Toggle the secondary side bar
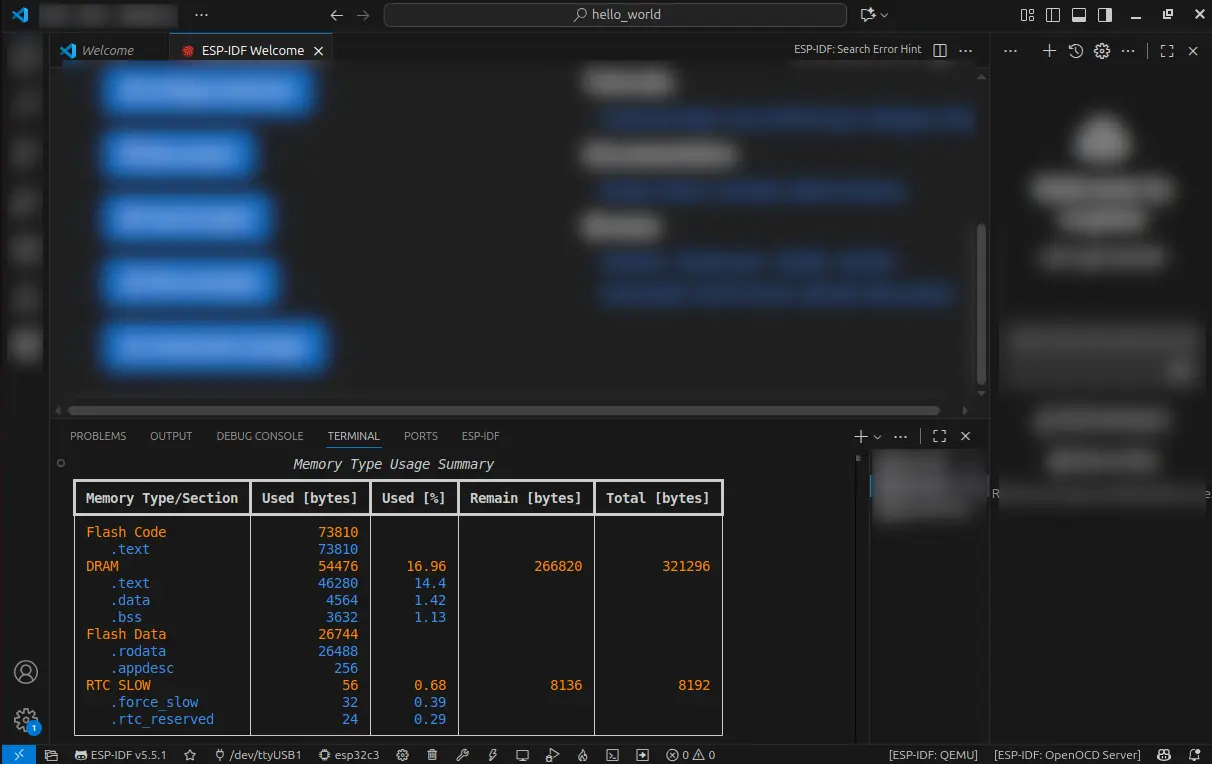 pyautogui.click(x=1105, y=15)
